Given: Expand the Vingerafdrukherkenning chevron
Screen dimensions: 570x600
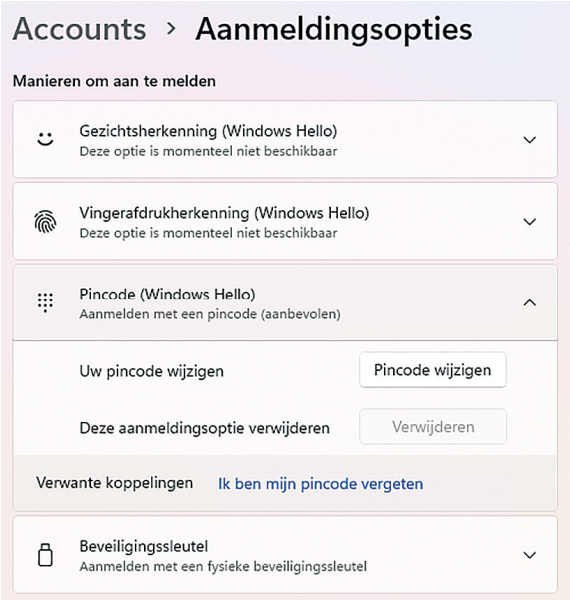Looking at the screenshot, I should [x=529, y=222].
